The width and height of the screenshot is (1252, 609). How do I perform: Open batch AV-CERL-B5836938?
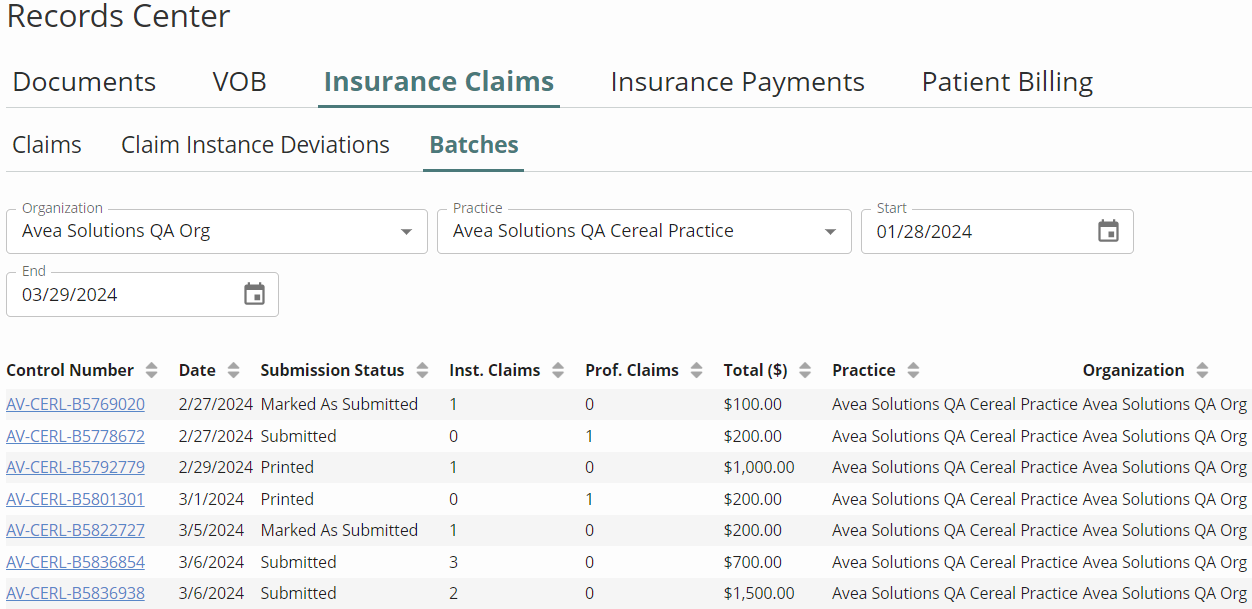coord(75,593)
